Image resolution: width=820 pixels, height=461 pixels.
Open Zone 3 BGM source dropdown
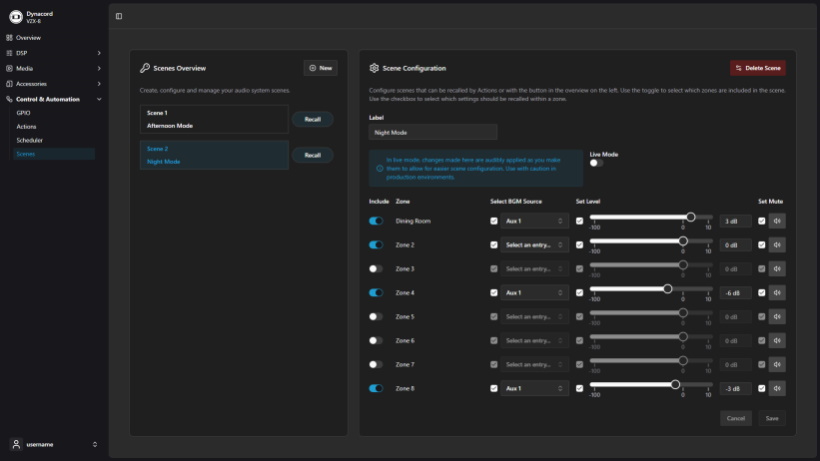click(x=534, y=269)
